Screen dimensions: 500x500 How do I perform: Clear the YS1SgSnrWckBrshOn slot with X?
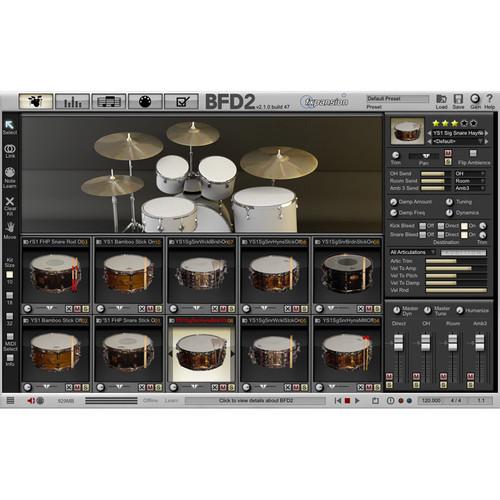[x=215, y=309]
